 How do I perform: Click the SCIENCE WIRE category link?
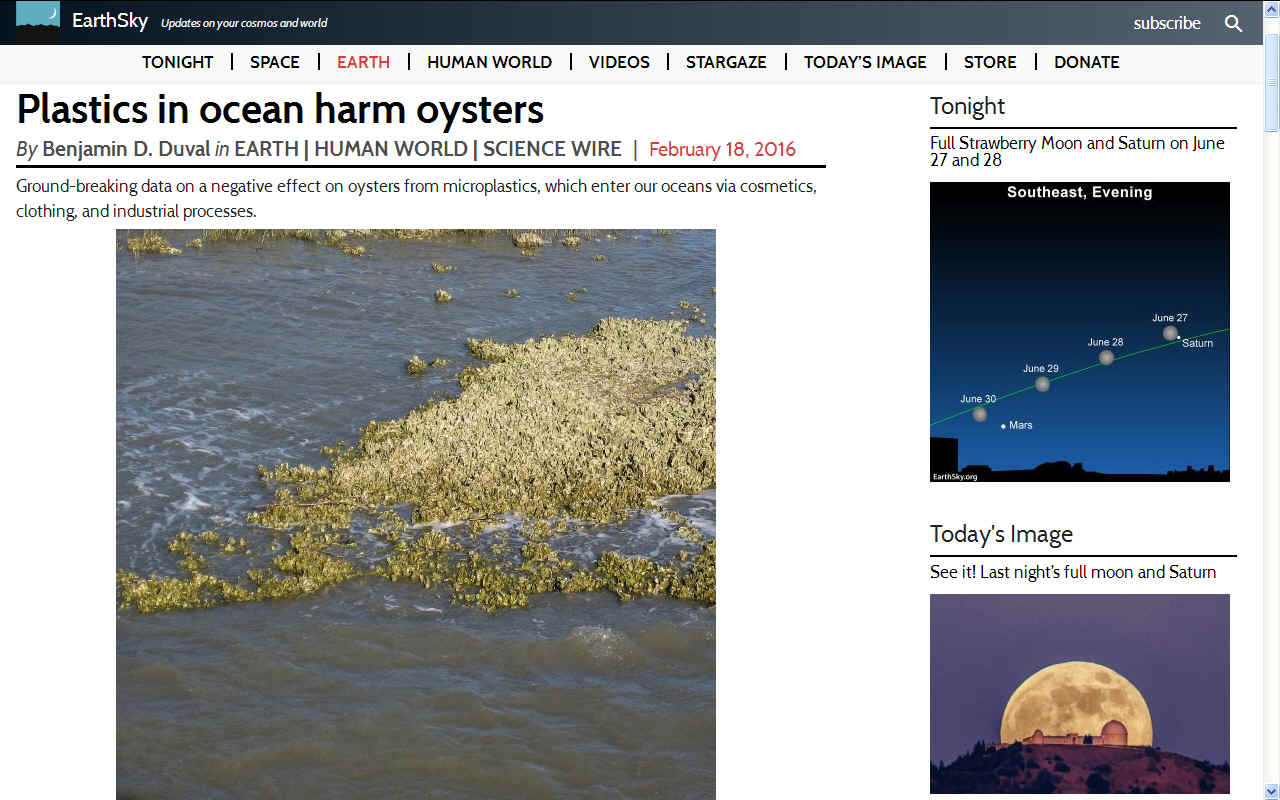coord(552,149)
